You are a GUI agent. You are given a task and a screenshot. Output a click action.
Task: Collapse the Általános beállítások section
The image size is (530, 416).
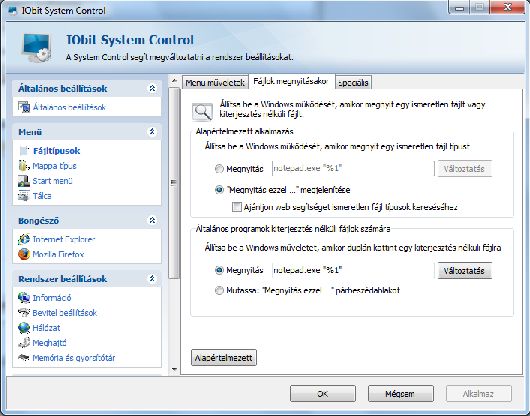(x=152, y=89)
